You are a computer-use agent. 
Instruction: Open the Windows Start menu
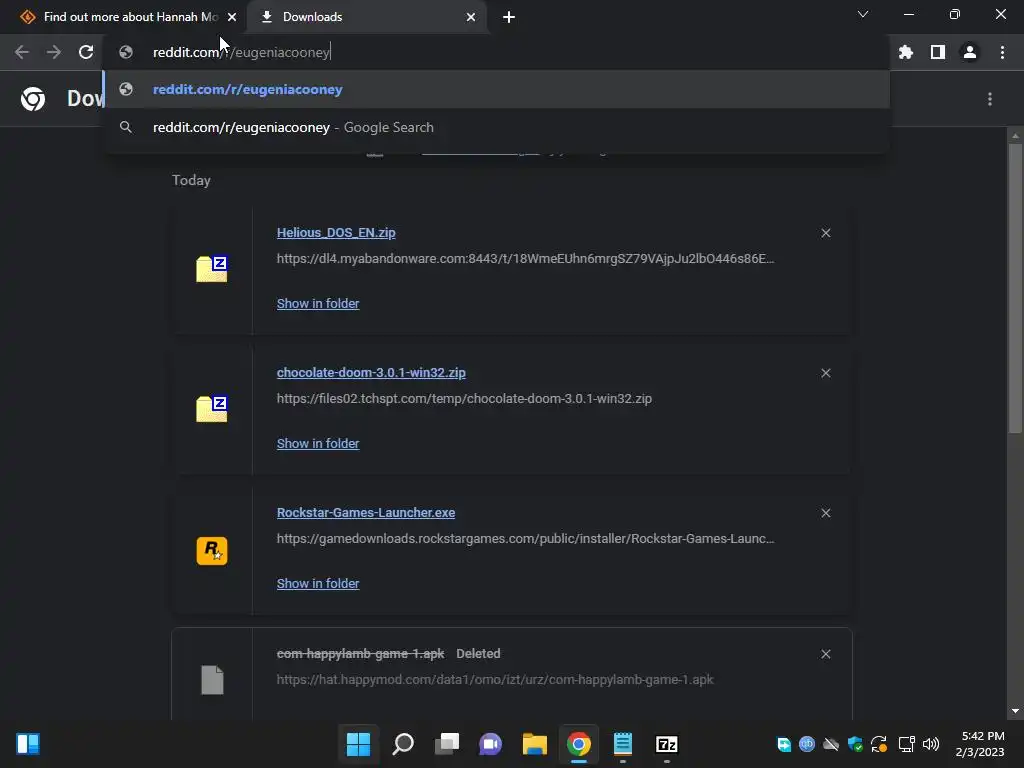[358, 744]
